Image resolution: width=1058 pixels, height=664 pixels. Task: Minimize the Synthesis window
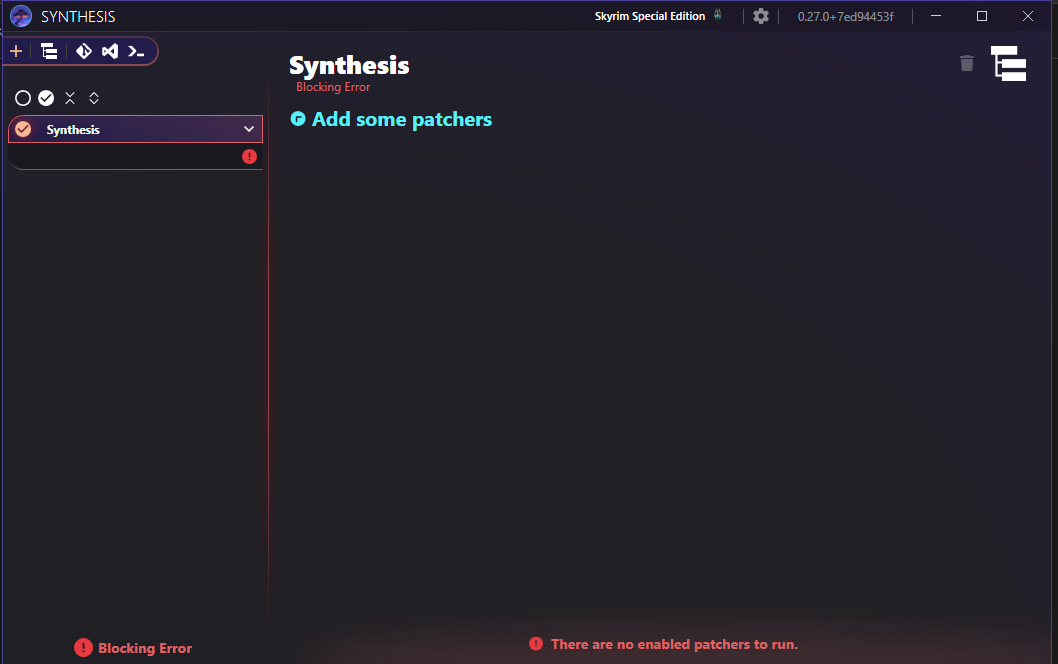pyautogui.click(x=936, y=16)
